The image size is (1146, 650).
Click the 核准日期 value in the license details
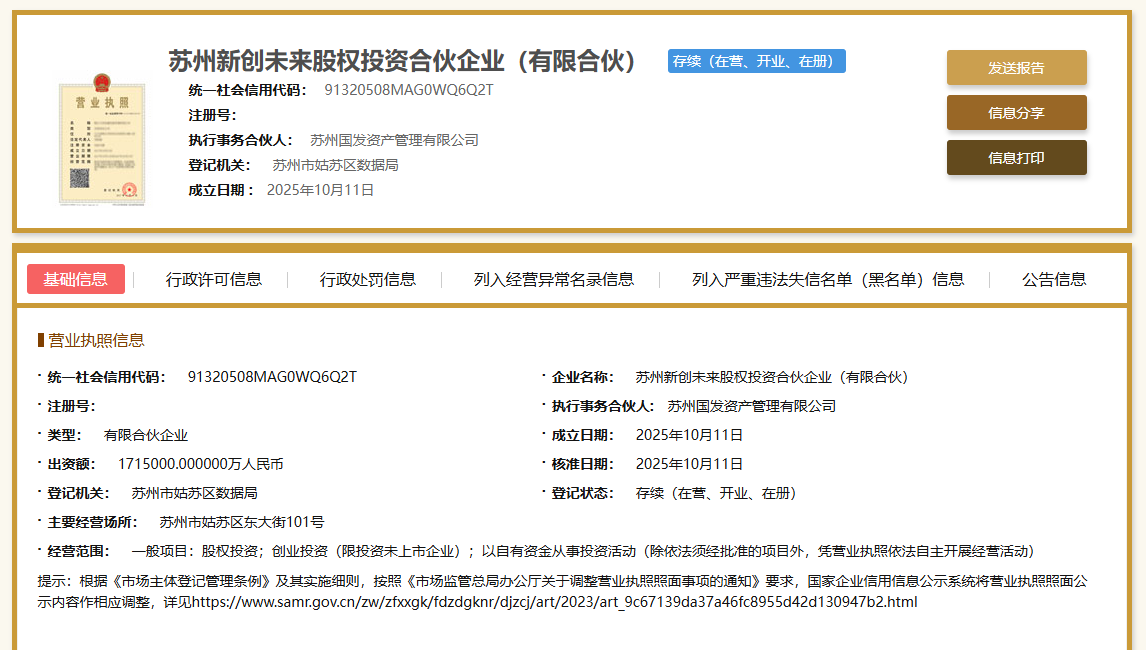pos(689,464)
